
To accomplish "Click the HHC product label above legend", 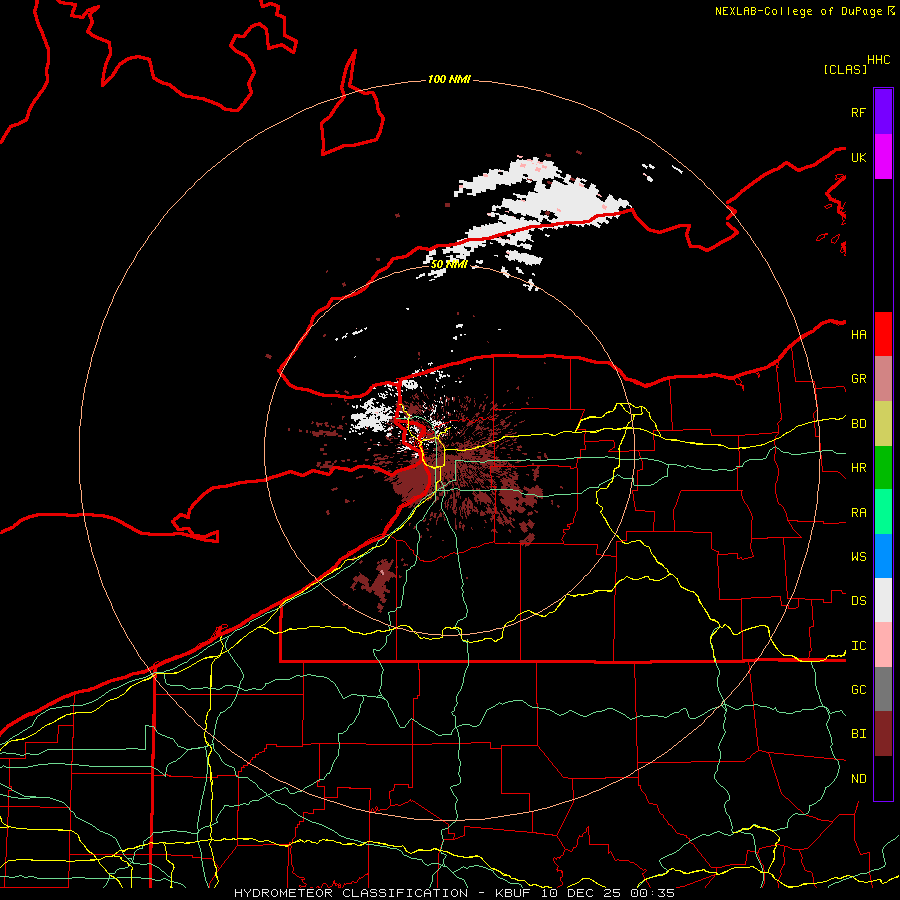I will coord(878,60).
